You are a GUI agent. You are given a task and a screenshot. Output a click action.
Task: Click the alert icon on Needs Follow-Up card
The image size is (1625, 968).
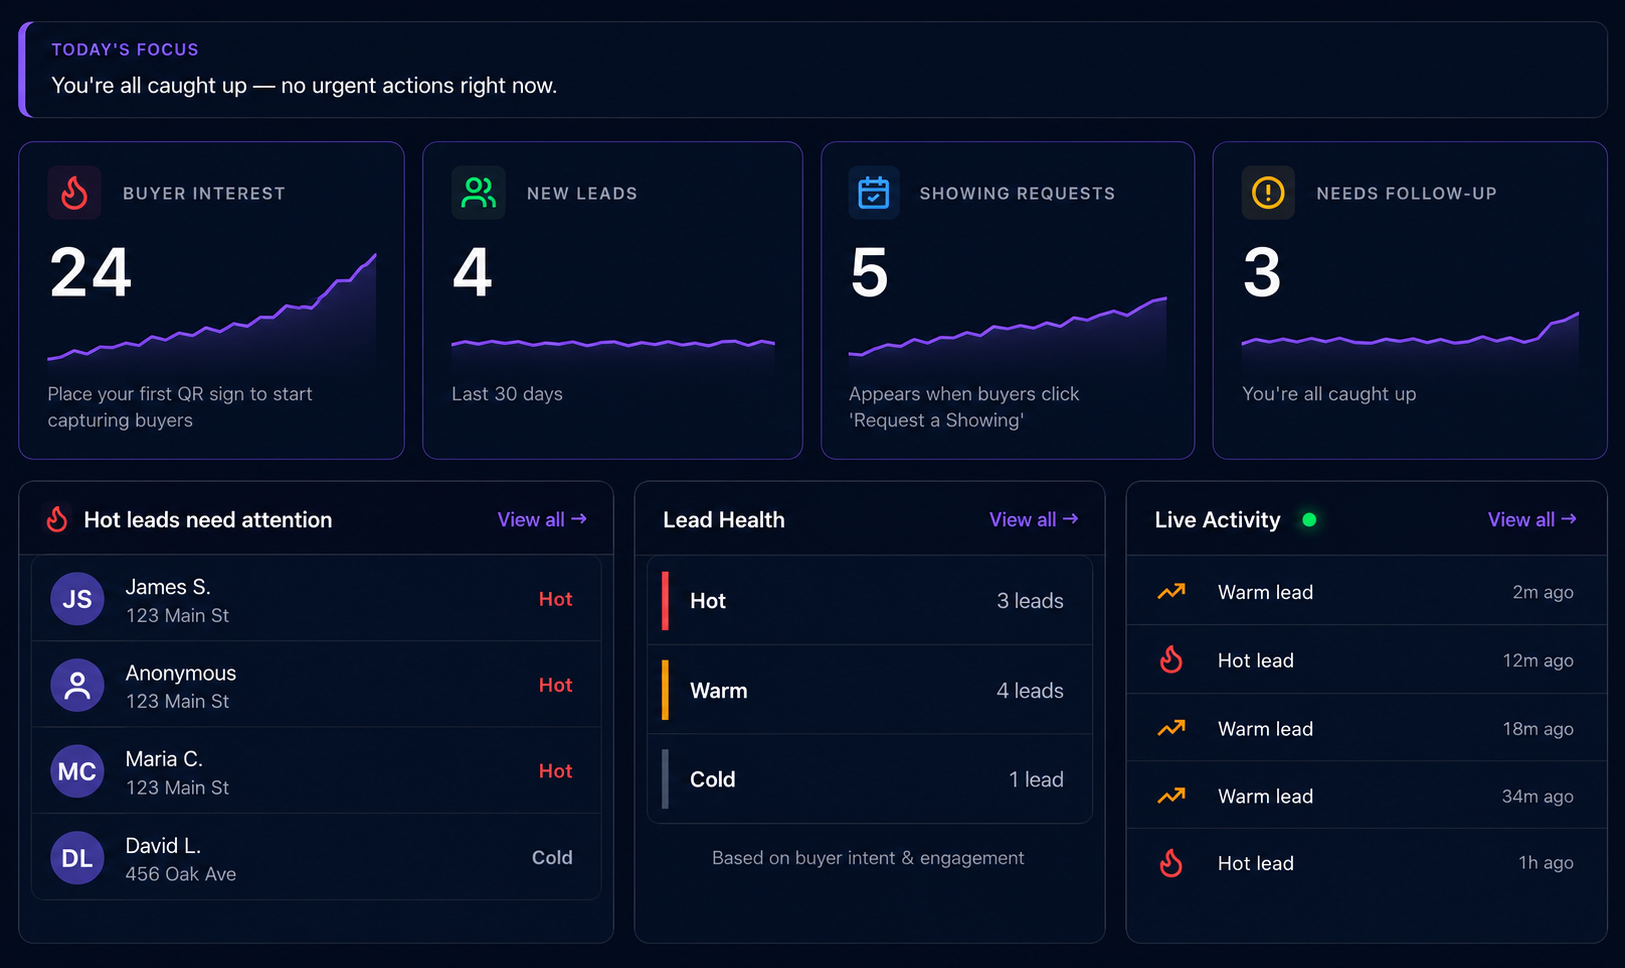(x=1268, y=192)
